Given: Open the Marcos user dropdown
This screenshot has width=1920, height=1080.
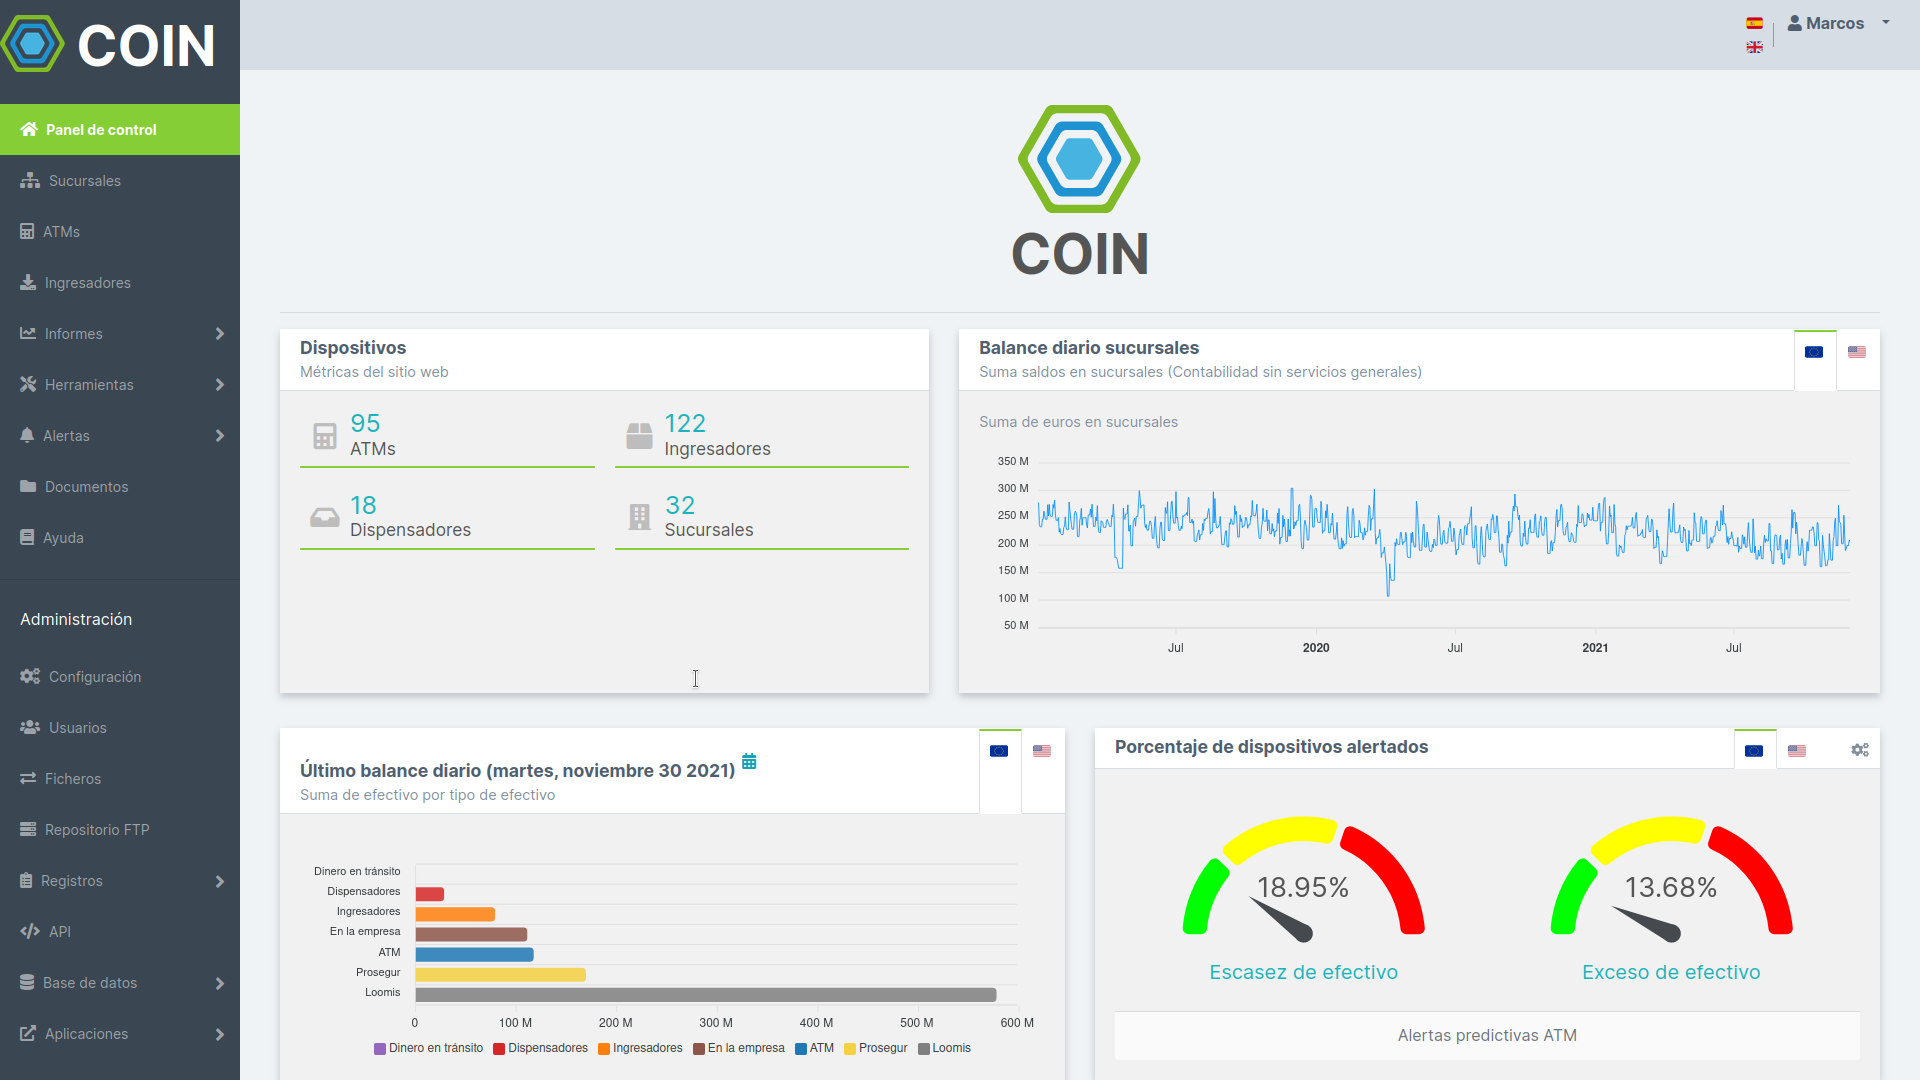Looking at the screenshot, I should click(x=1838, y=23).
